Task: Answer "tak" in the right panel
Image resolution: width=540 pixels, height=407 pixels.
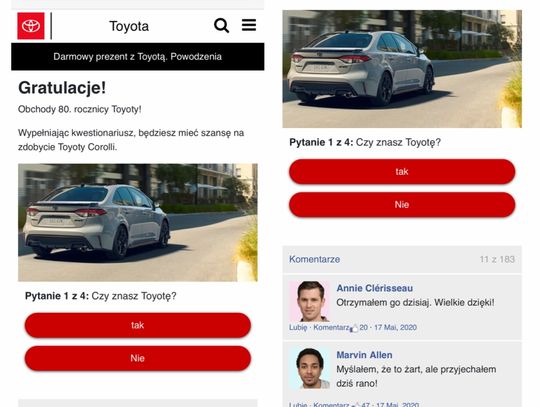Action: tap(402, 171)
